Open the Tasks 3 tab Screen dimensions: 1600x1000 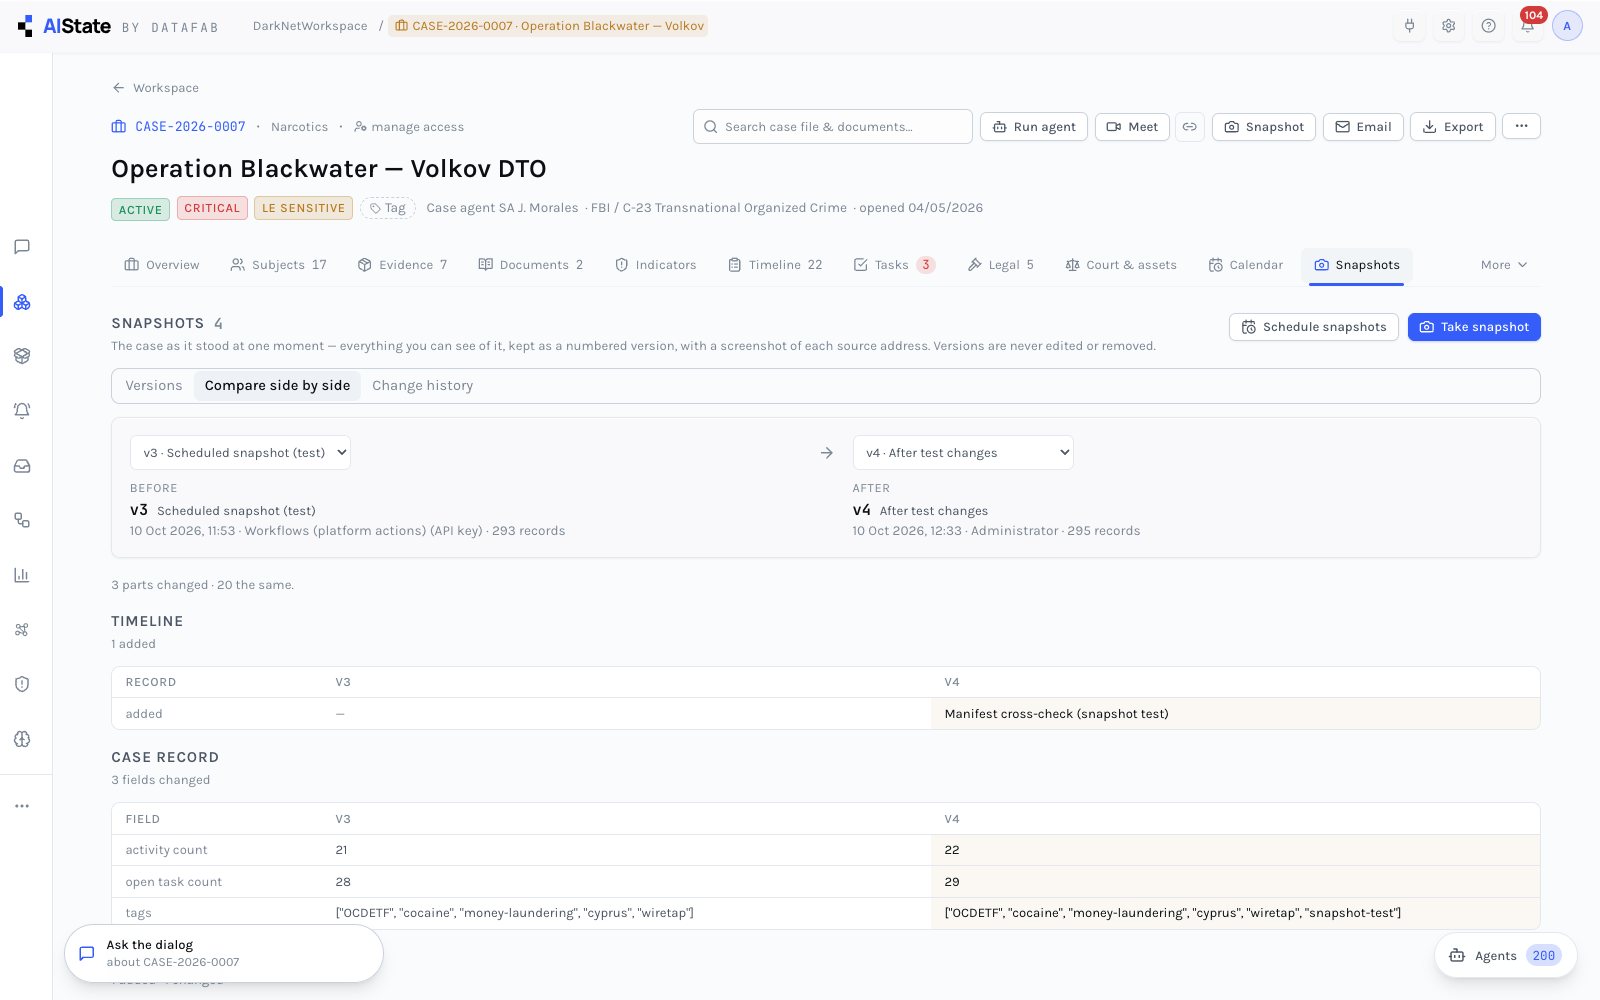coord(895,265)
